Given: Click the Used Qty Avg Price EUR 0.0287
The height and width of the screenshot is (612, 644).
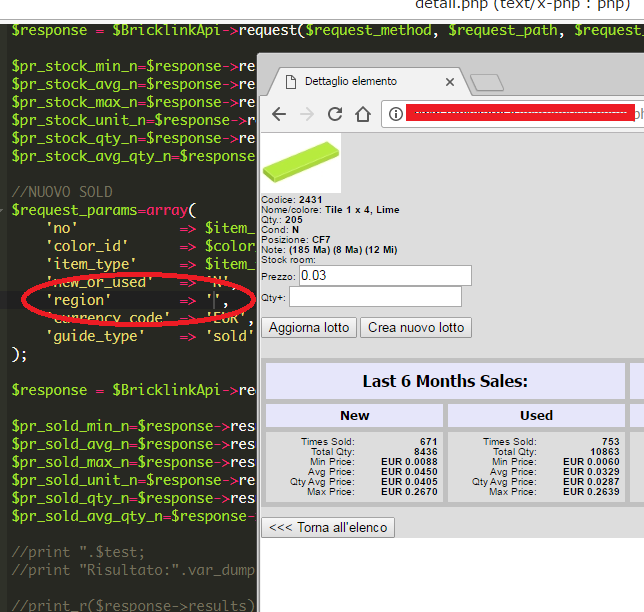Looking at the screenshot, I should point(591,481).
